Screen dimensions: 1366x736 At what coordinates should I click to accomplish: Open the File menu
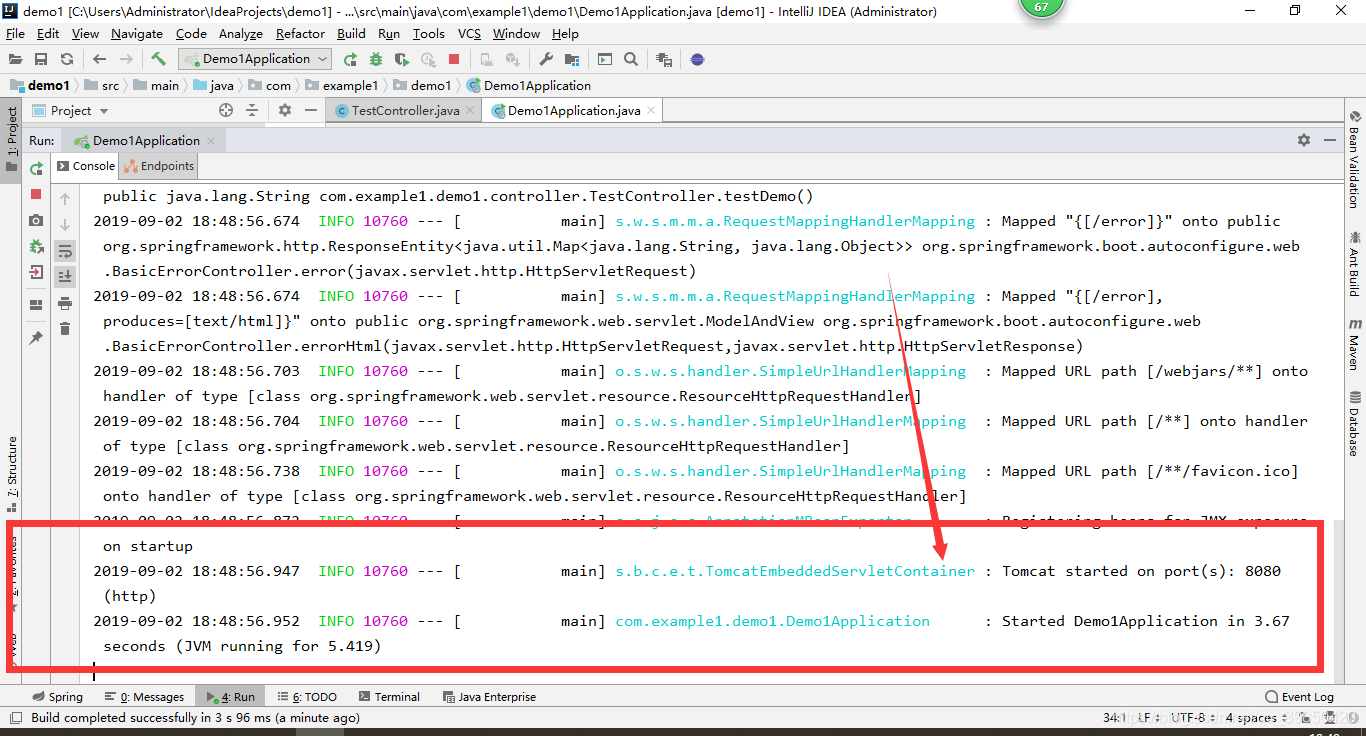pyautogui.click(x=15, y=34)
